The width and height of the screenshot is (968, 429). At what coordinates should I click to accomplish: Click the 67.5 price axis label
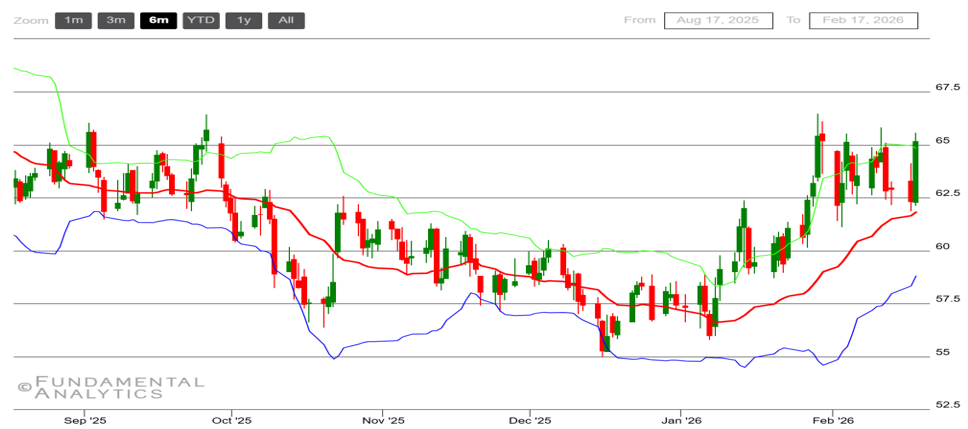pos(948,88)
